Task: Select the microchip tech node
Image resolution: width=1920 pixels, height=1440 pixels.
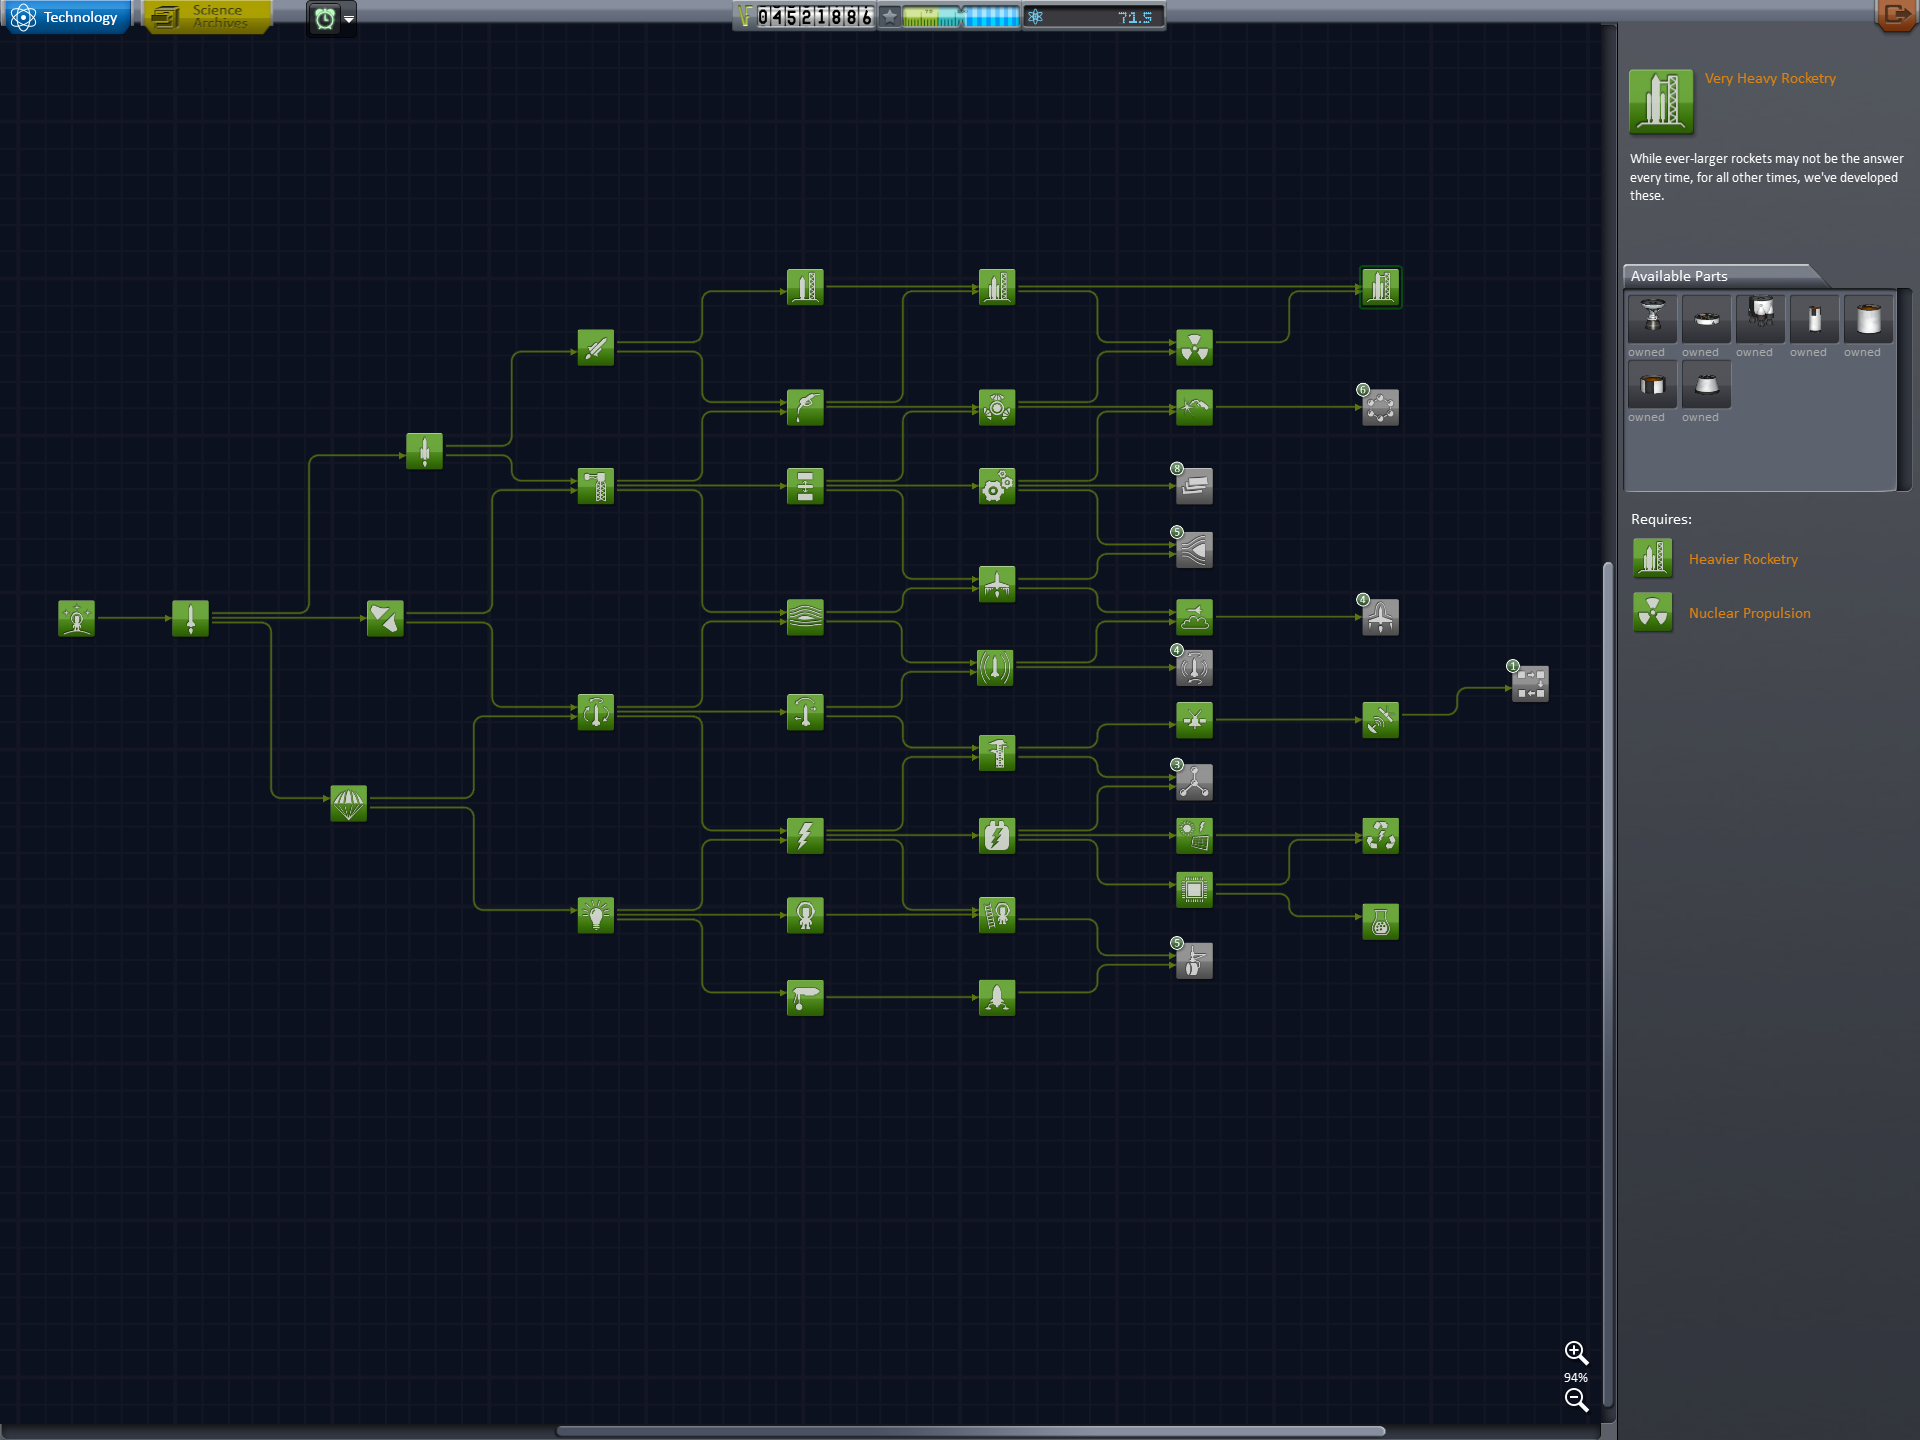Action: click(x=1194, y=889)
